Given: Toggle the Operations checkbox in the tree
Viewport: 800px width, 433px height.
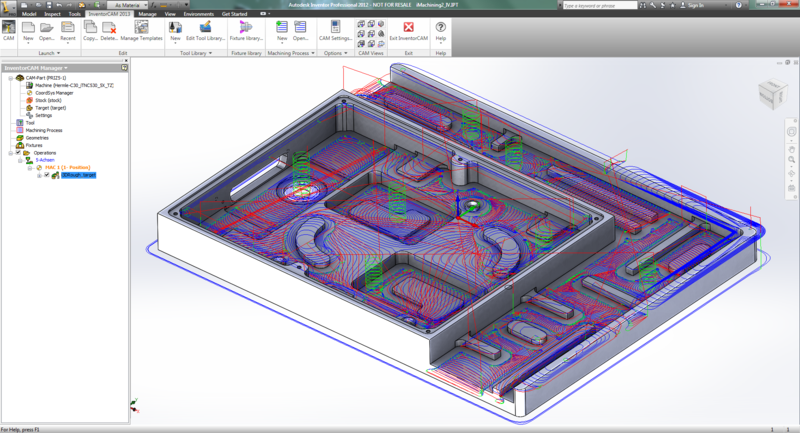Looking at the screenshot, I should [18, 153].
